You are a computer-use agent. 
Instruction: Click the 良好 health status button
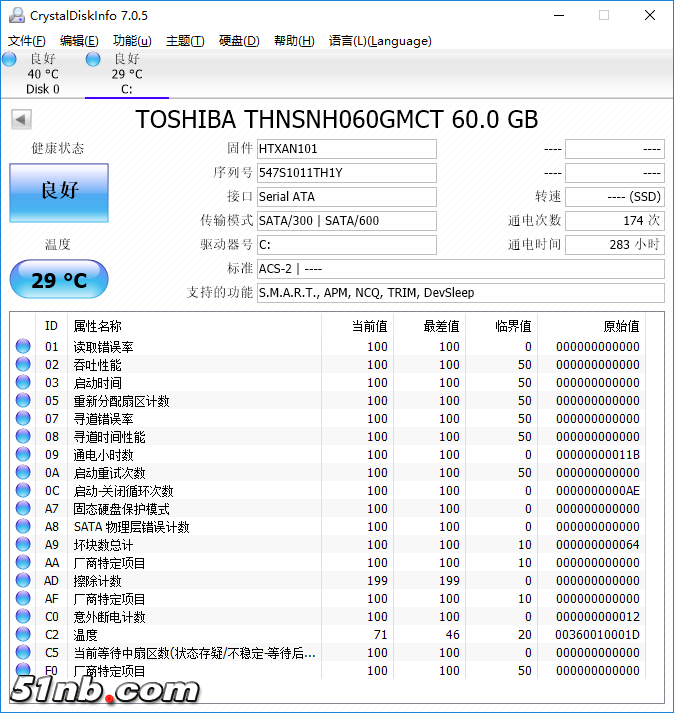(59, 191)
